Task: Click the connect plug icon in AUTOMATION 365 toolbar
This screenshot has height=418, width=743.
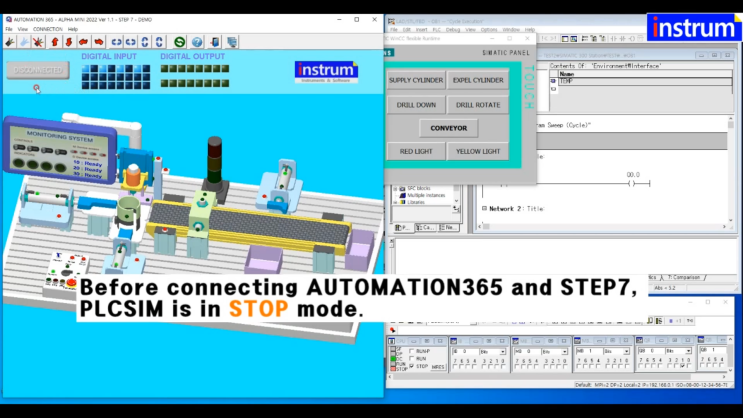Action: tap(10, 42)
